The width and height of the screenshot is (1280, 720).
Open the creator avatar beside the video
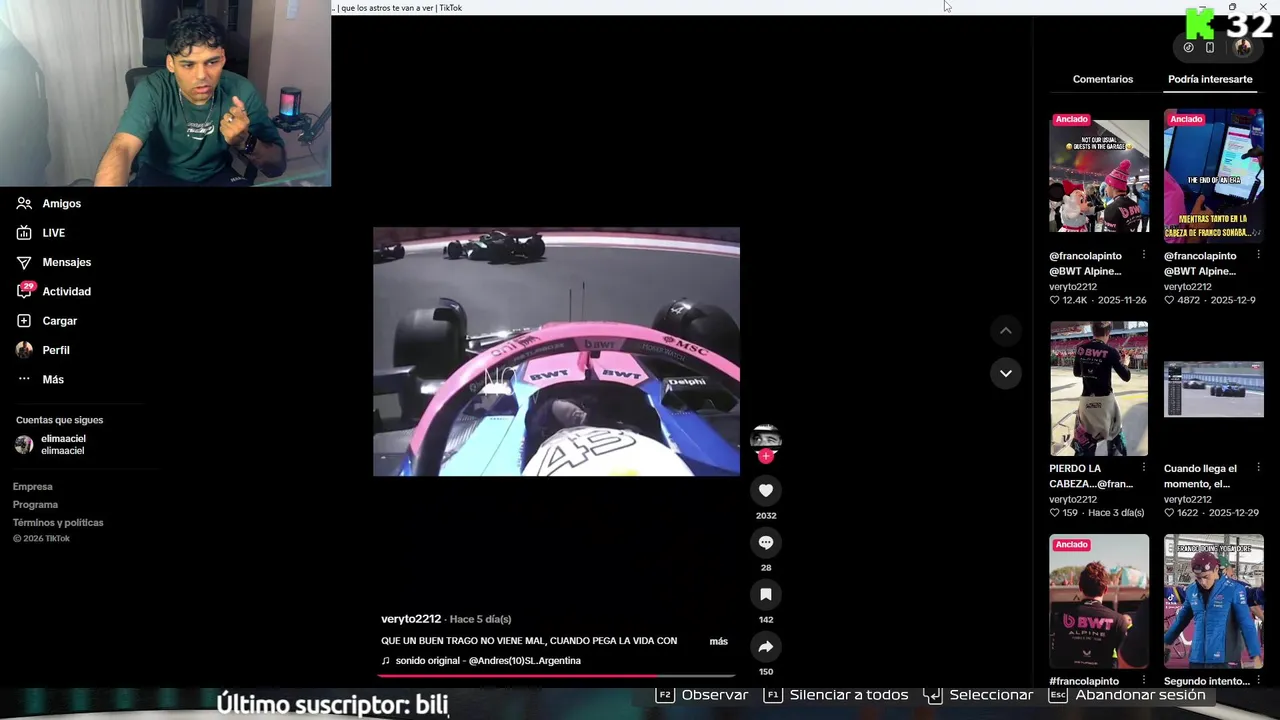click(765, 438)
